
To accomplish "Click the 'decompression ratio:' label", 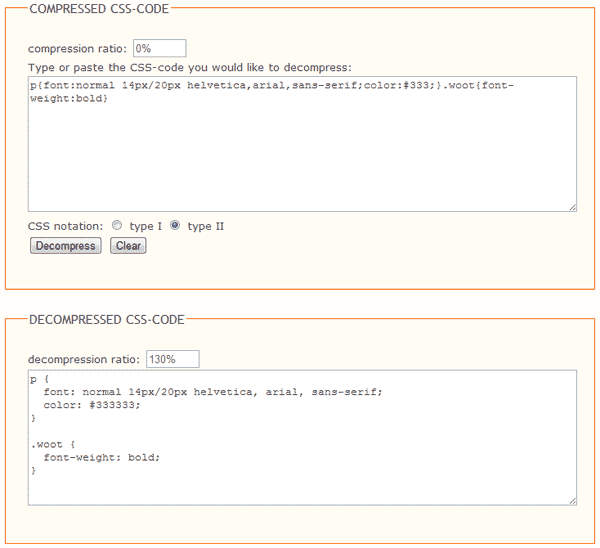I will [x=84, y=359].
